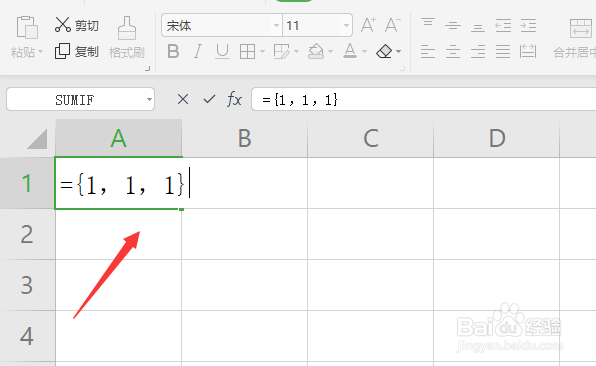Click the align left icon

[x=428, y=51]
